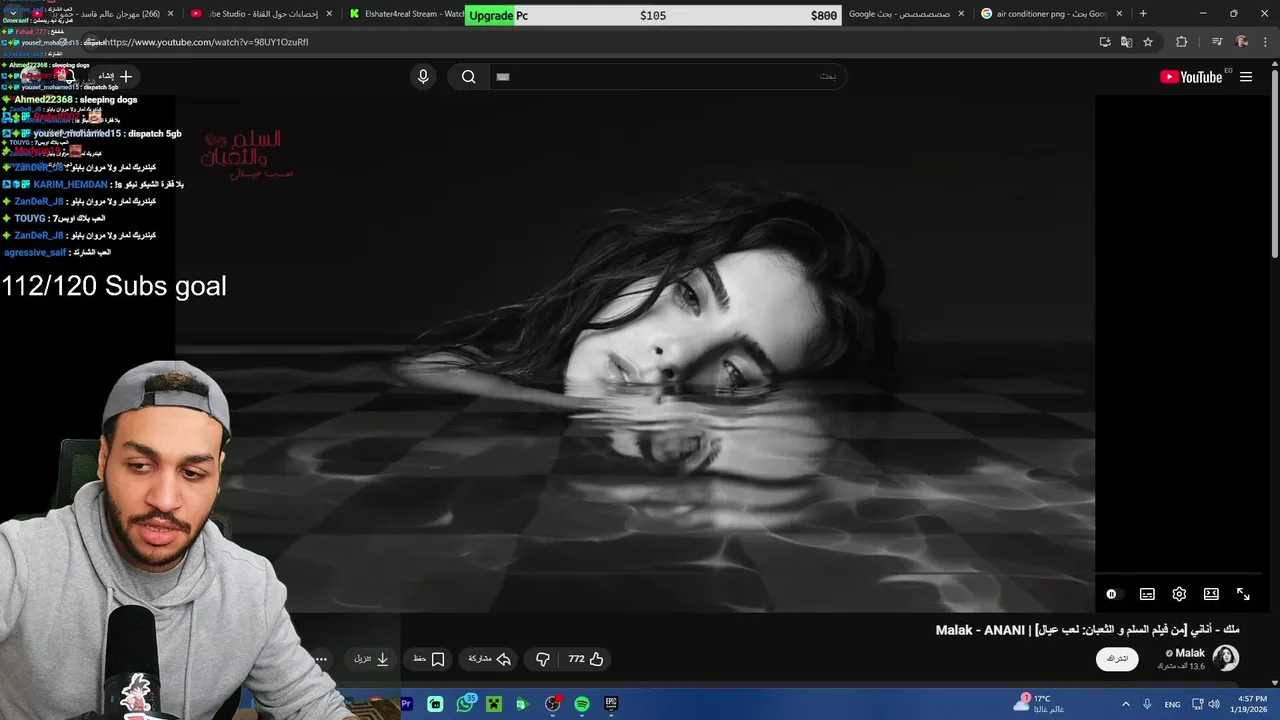Viewport: 1280px width, 720px height.
Task: Open the YouTube hamburger guide menu
Action: 1246,77
